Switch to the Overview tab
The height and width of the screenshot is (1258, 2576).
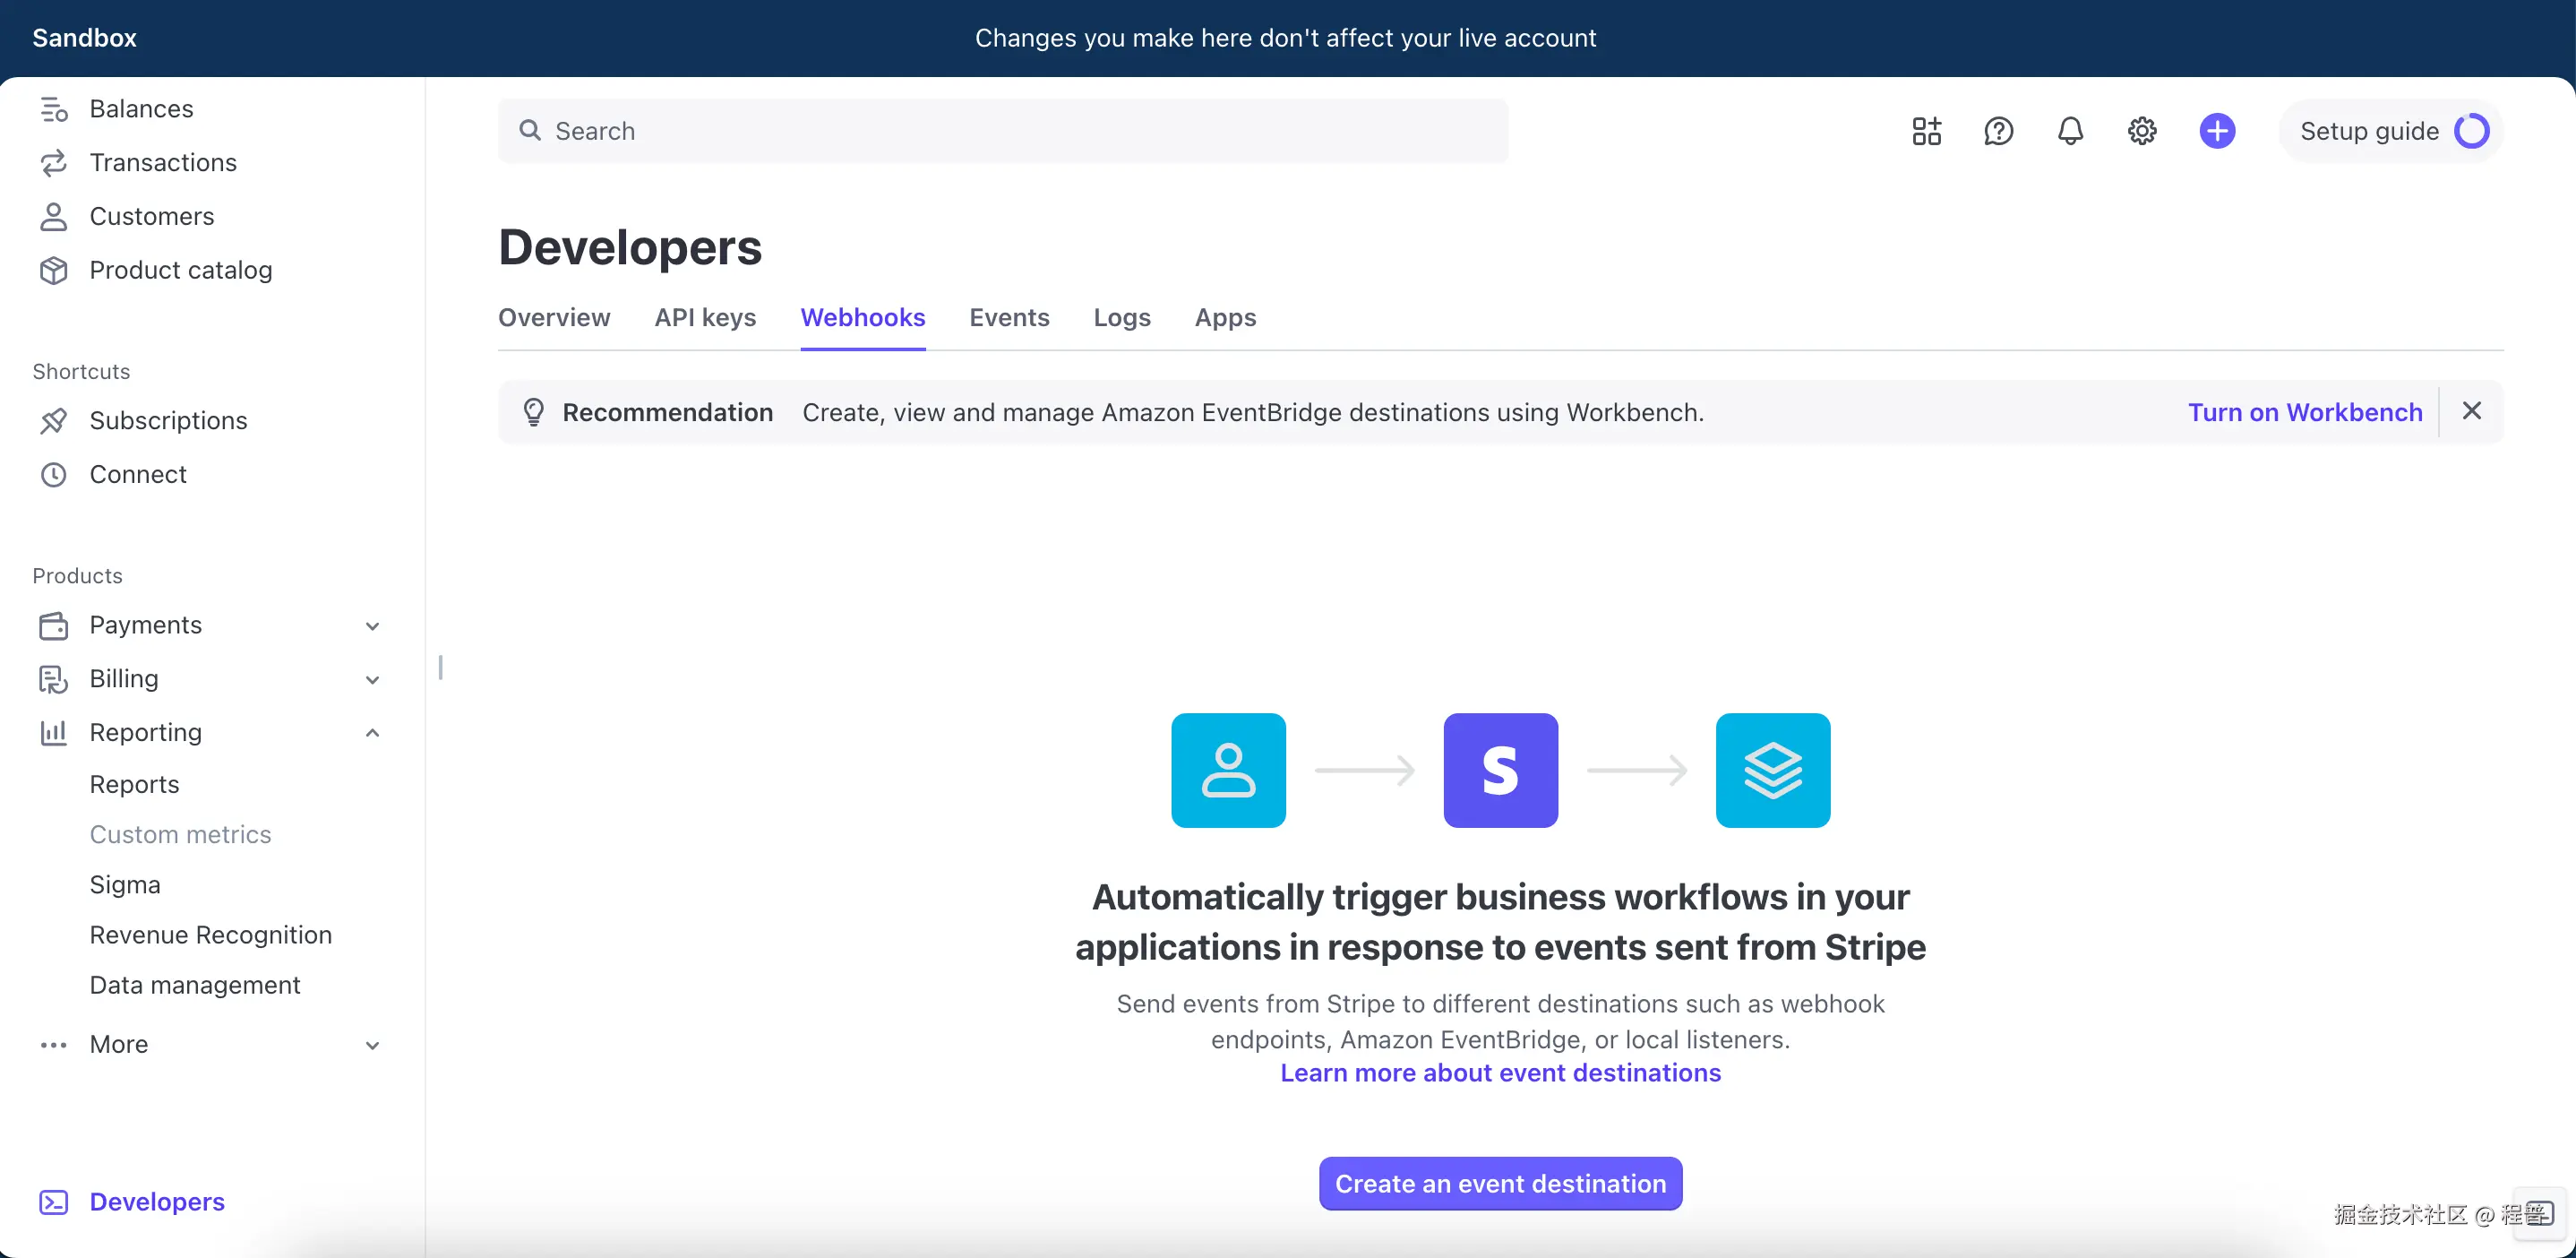point(554,318)
